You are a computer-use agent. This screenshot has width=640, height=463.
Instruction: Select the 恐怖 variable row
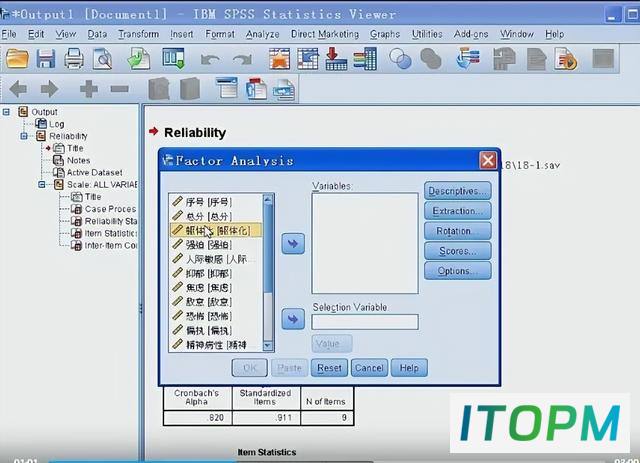[x=215, y=316]
